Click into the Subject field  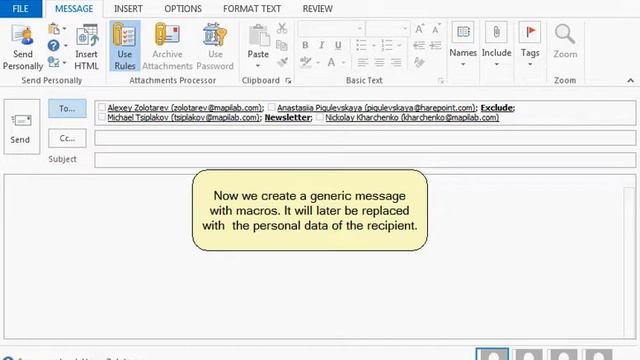tap(365, 160)
